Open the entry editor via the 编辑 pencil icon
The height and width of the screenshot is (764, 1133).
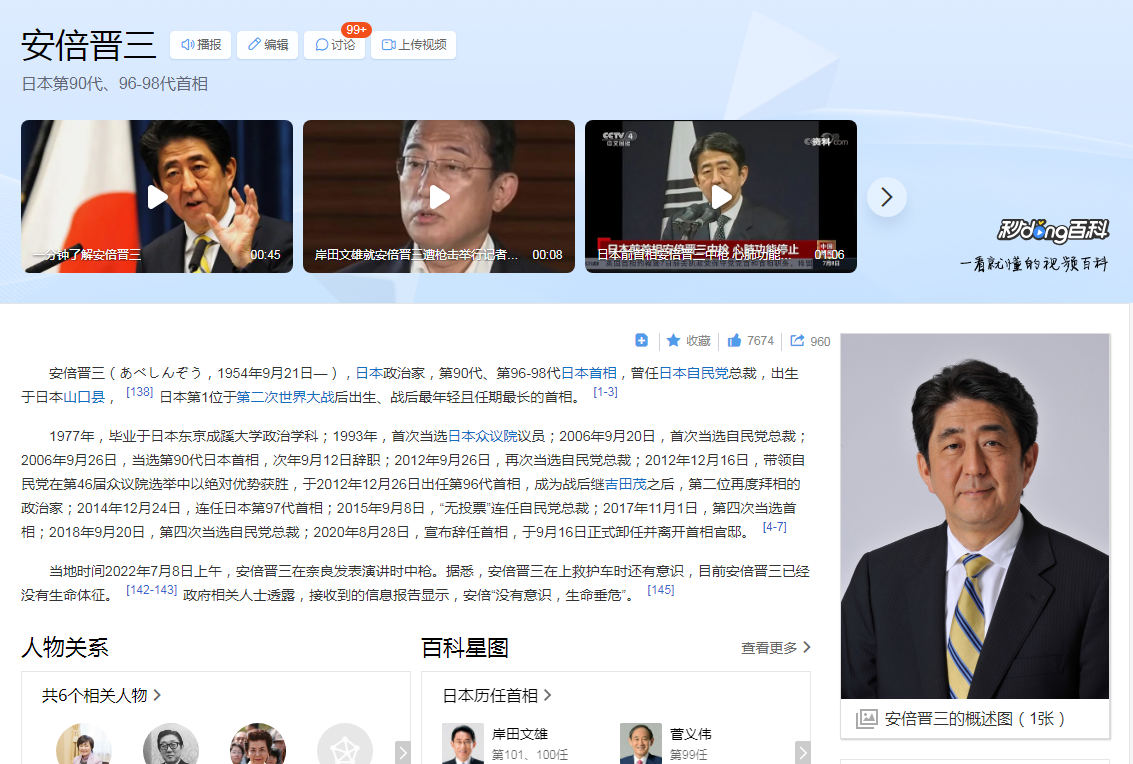(x=252, y=44)
